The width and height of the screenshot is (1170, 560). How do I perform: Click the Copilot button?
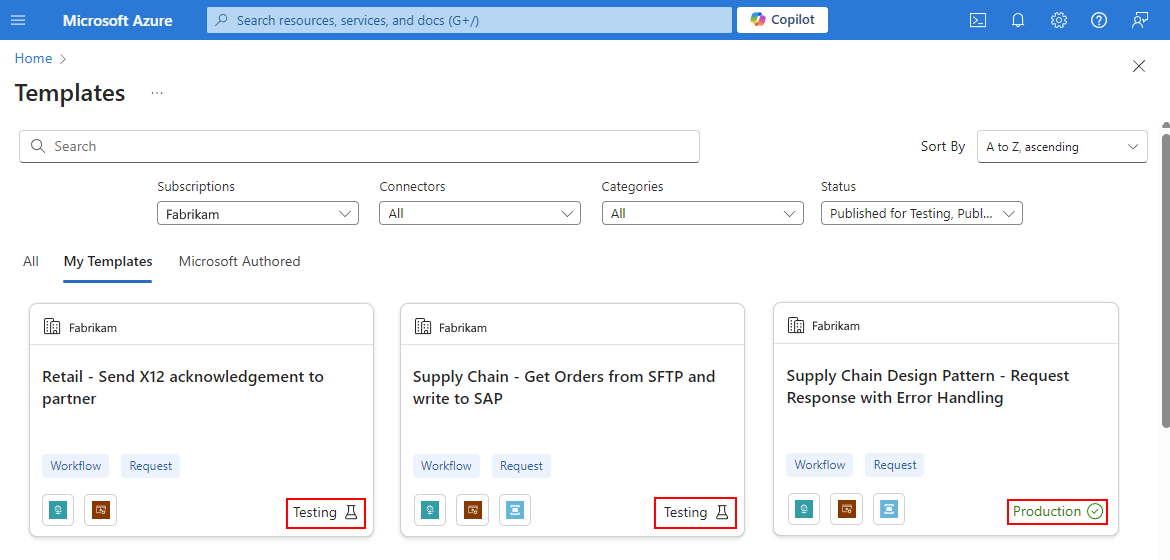point(782,20)
